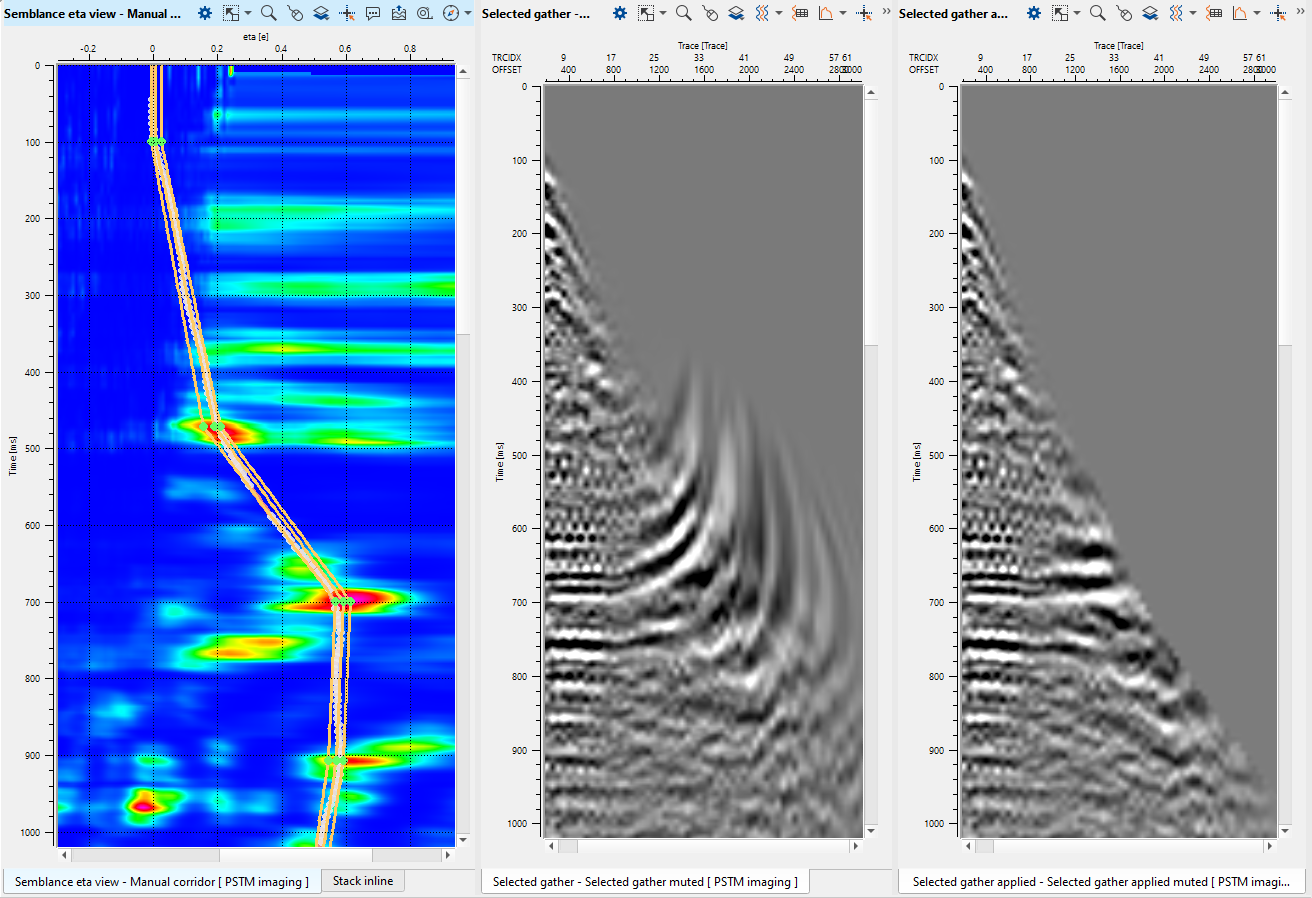Select Semblance eta view Manual corridor tab
The height and width of the screenshot is (898, 1312).
[161, 881]
